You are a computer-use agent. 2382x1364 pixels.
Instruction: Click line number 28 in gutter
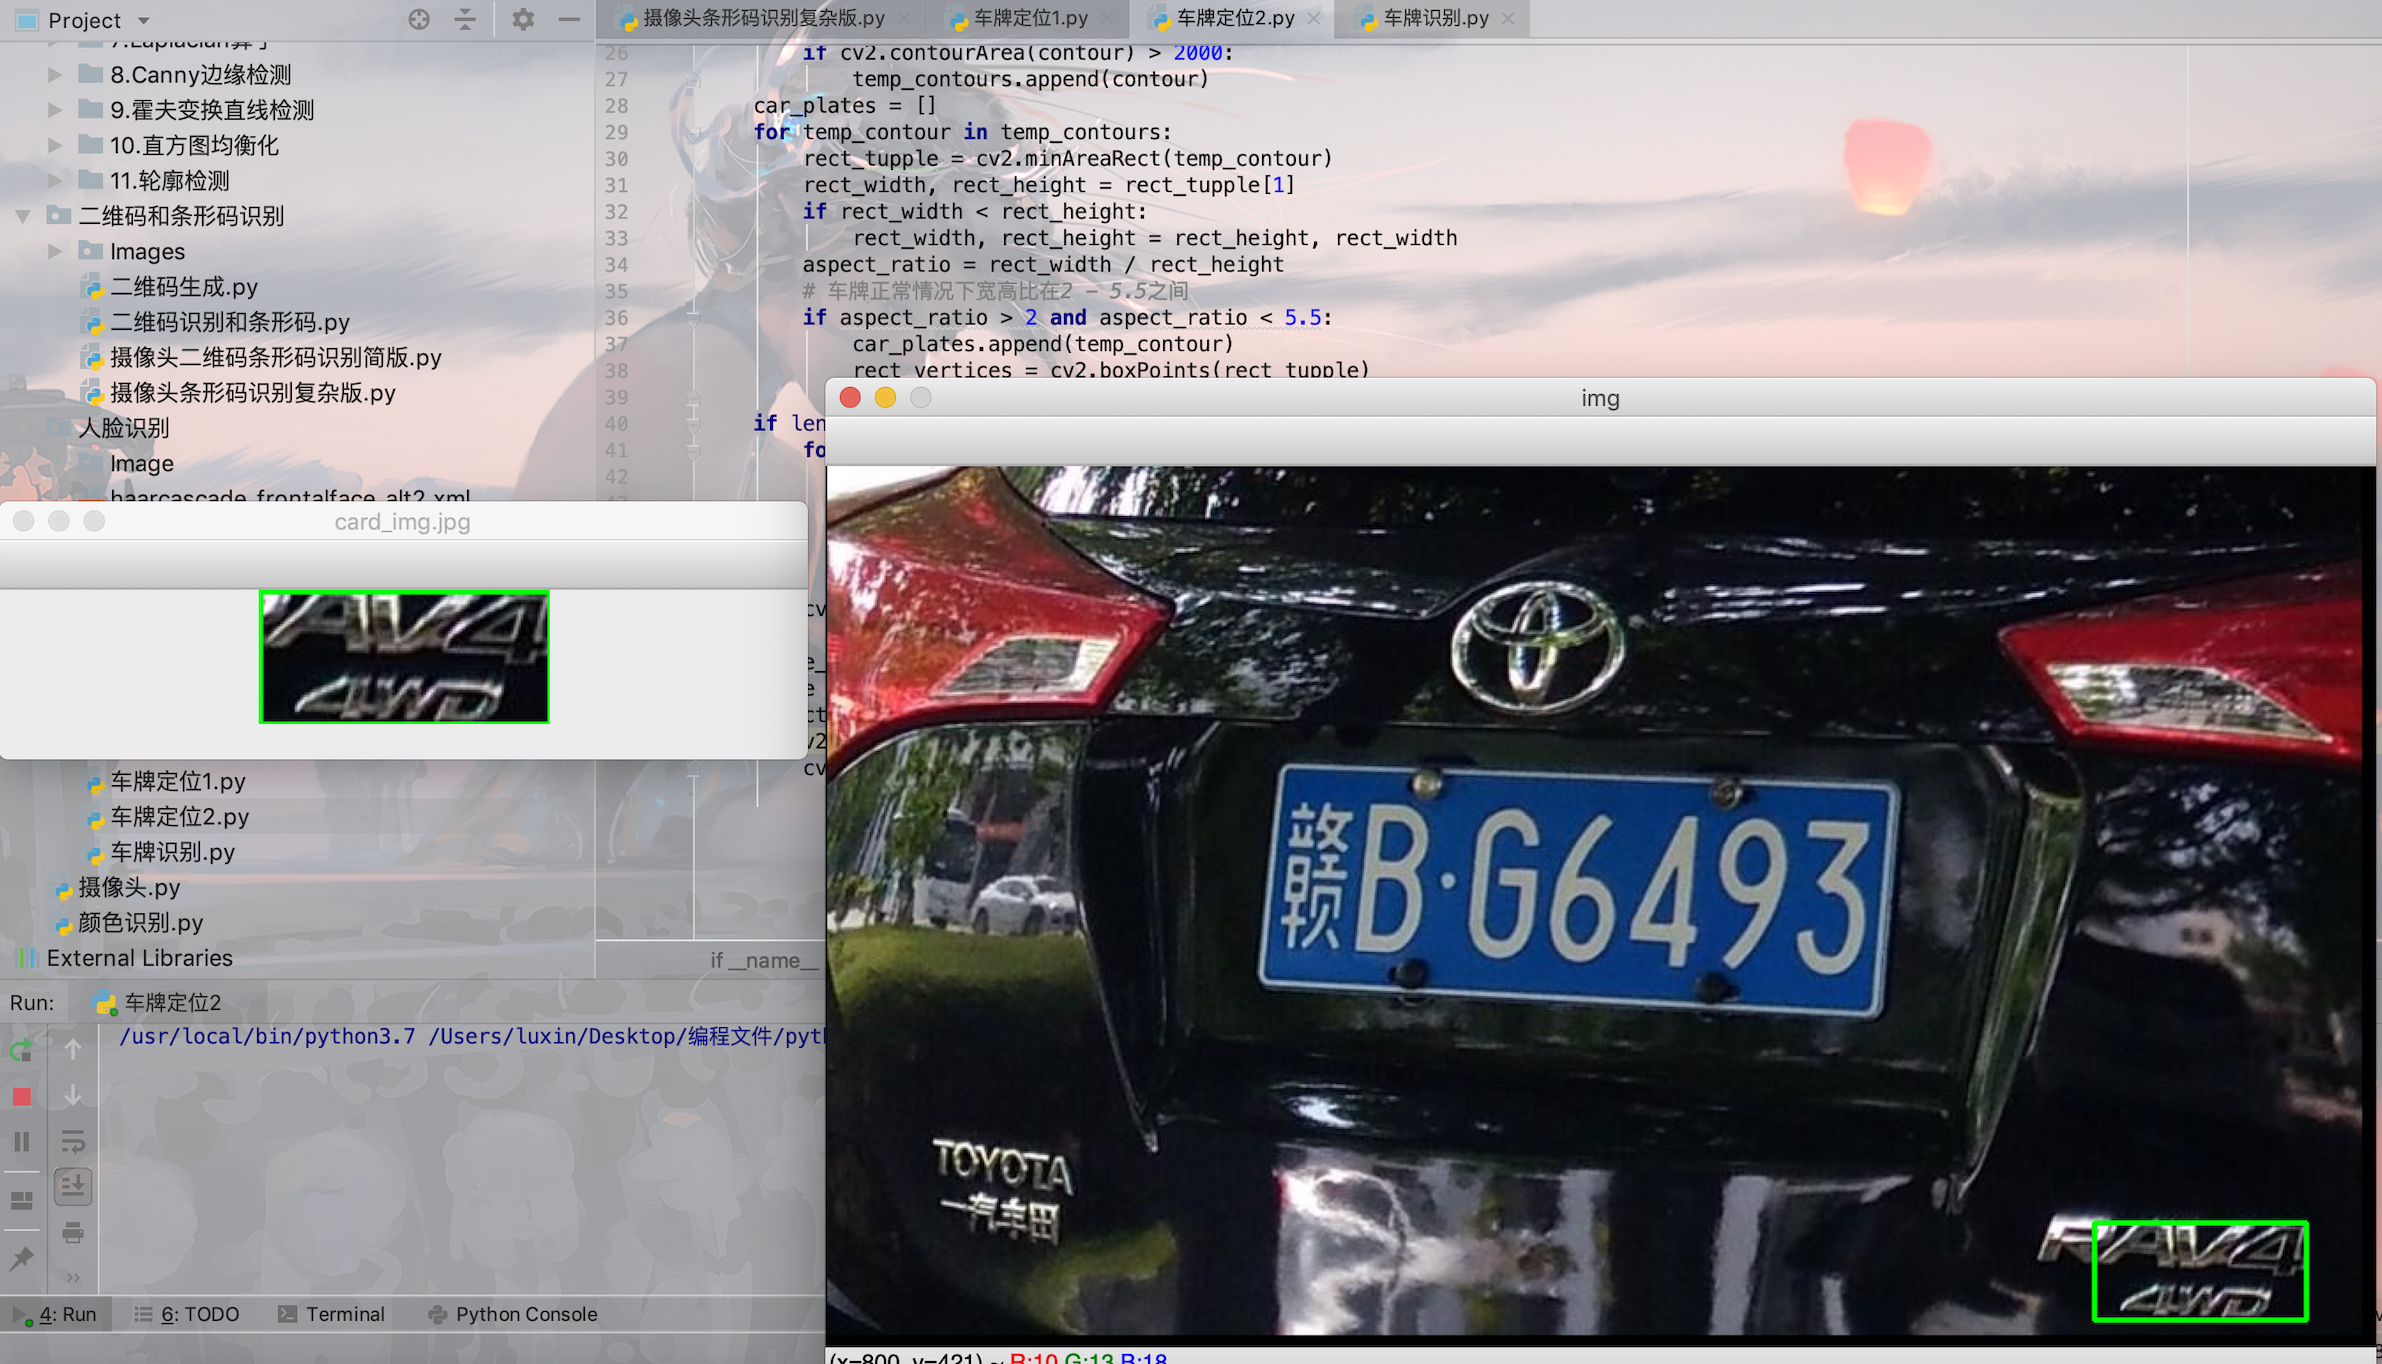(616, 105)
